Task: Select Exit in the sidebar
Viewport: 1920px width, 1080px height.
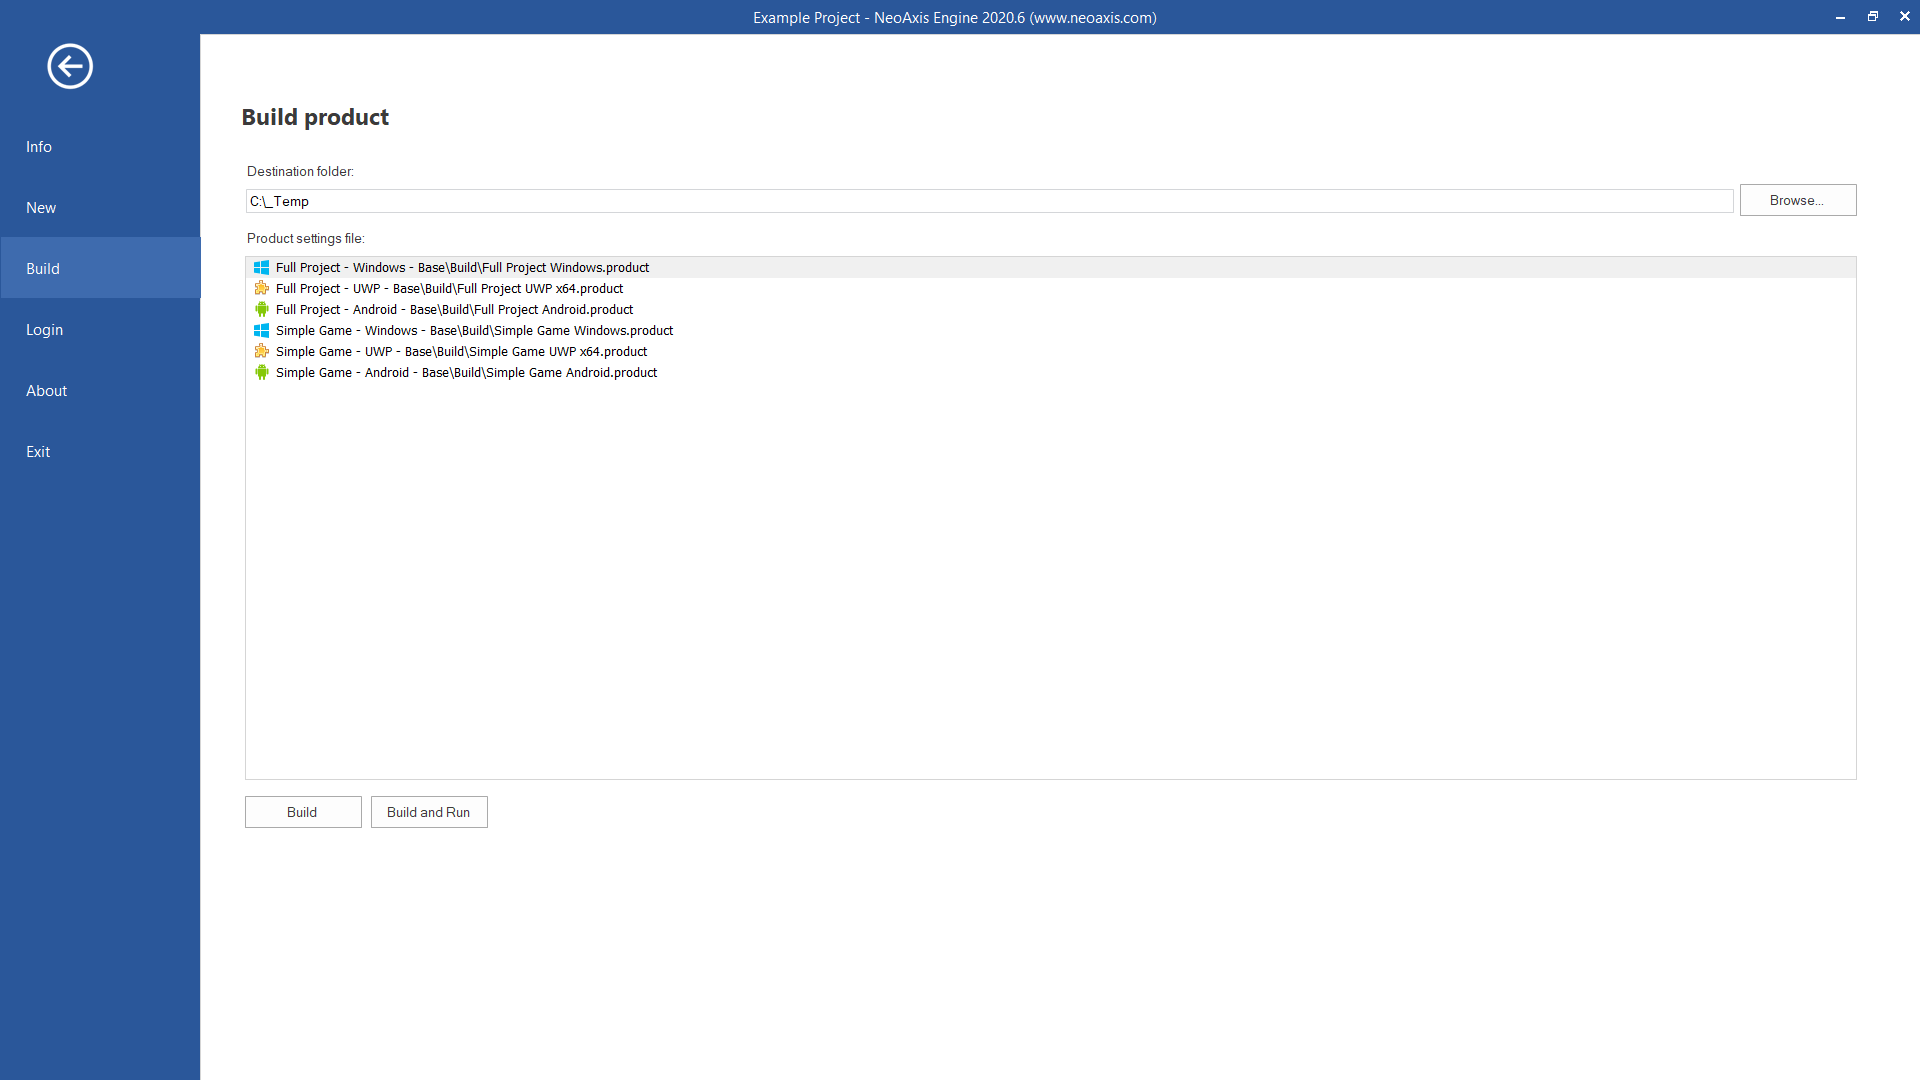Action: pyautogui.click(x=38, y=452)
